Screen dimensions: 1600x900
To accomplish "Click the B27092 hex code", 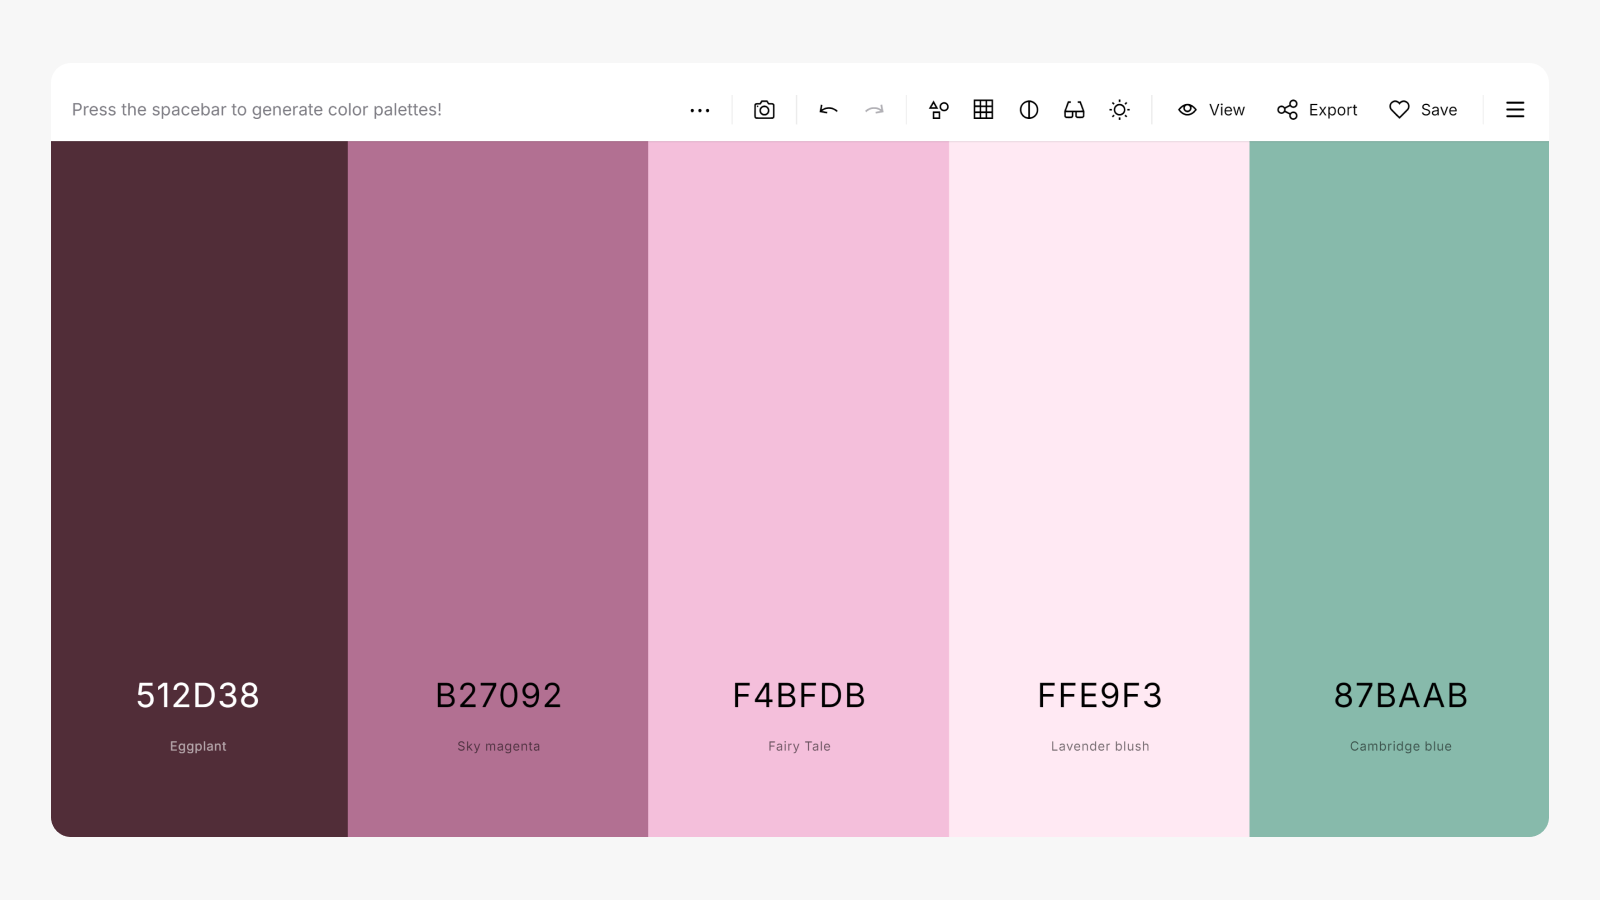I will coord(498,696).
